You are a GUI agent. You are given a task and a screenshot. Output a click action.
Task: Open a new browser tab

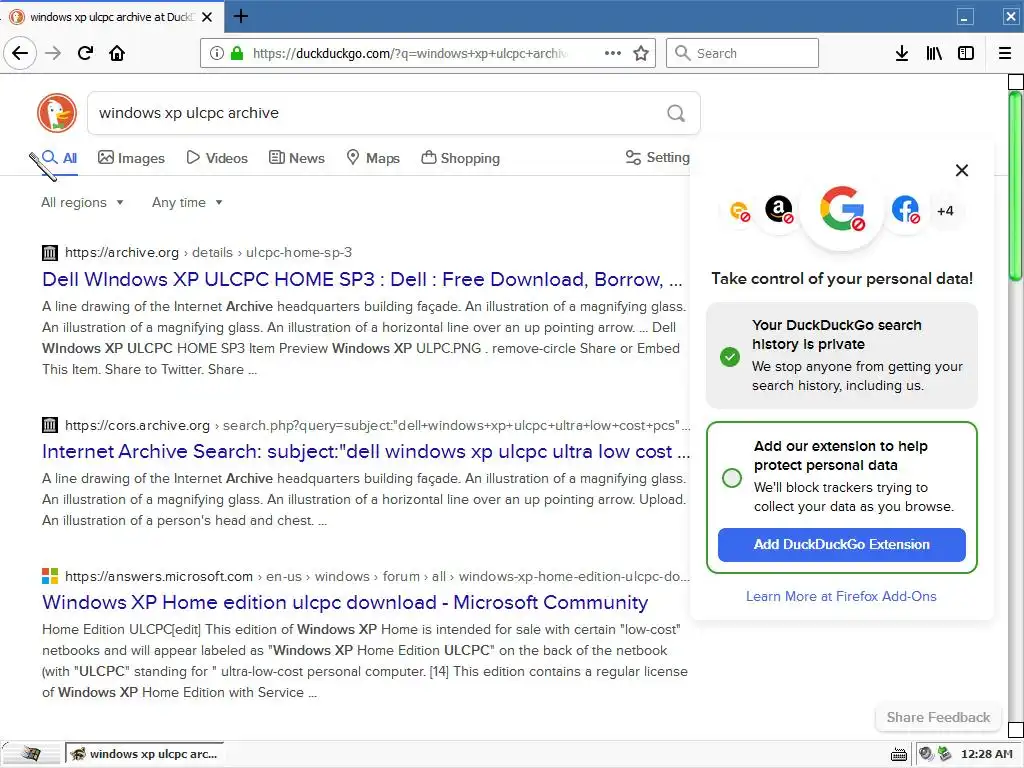tap(240, 16)
